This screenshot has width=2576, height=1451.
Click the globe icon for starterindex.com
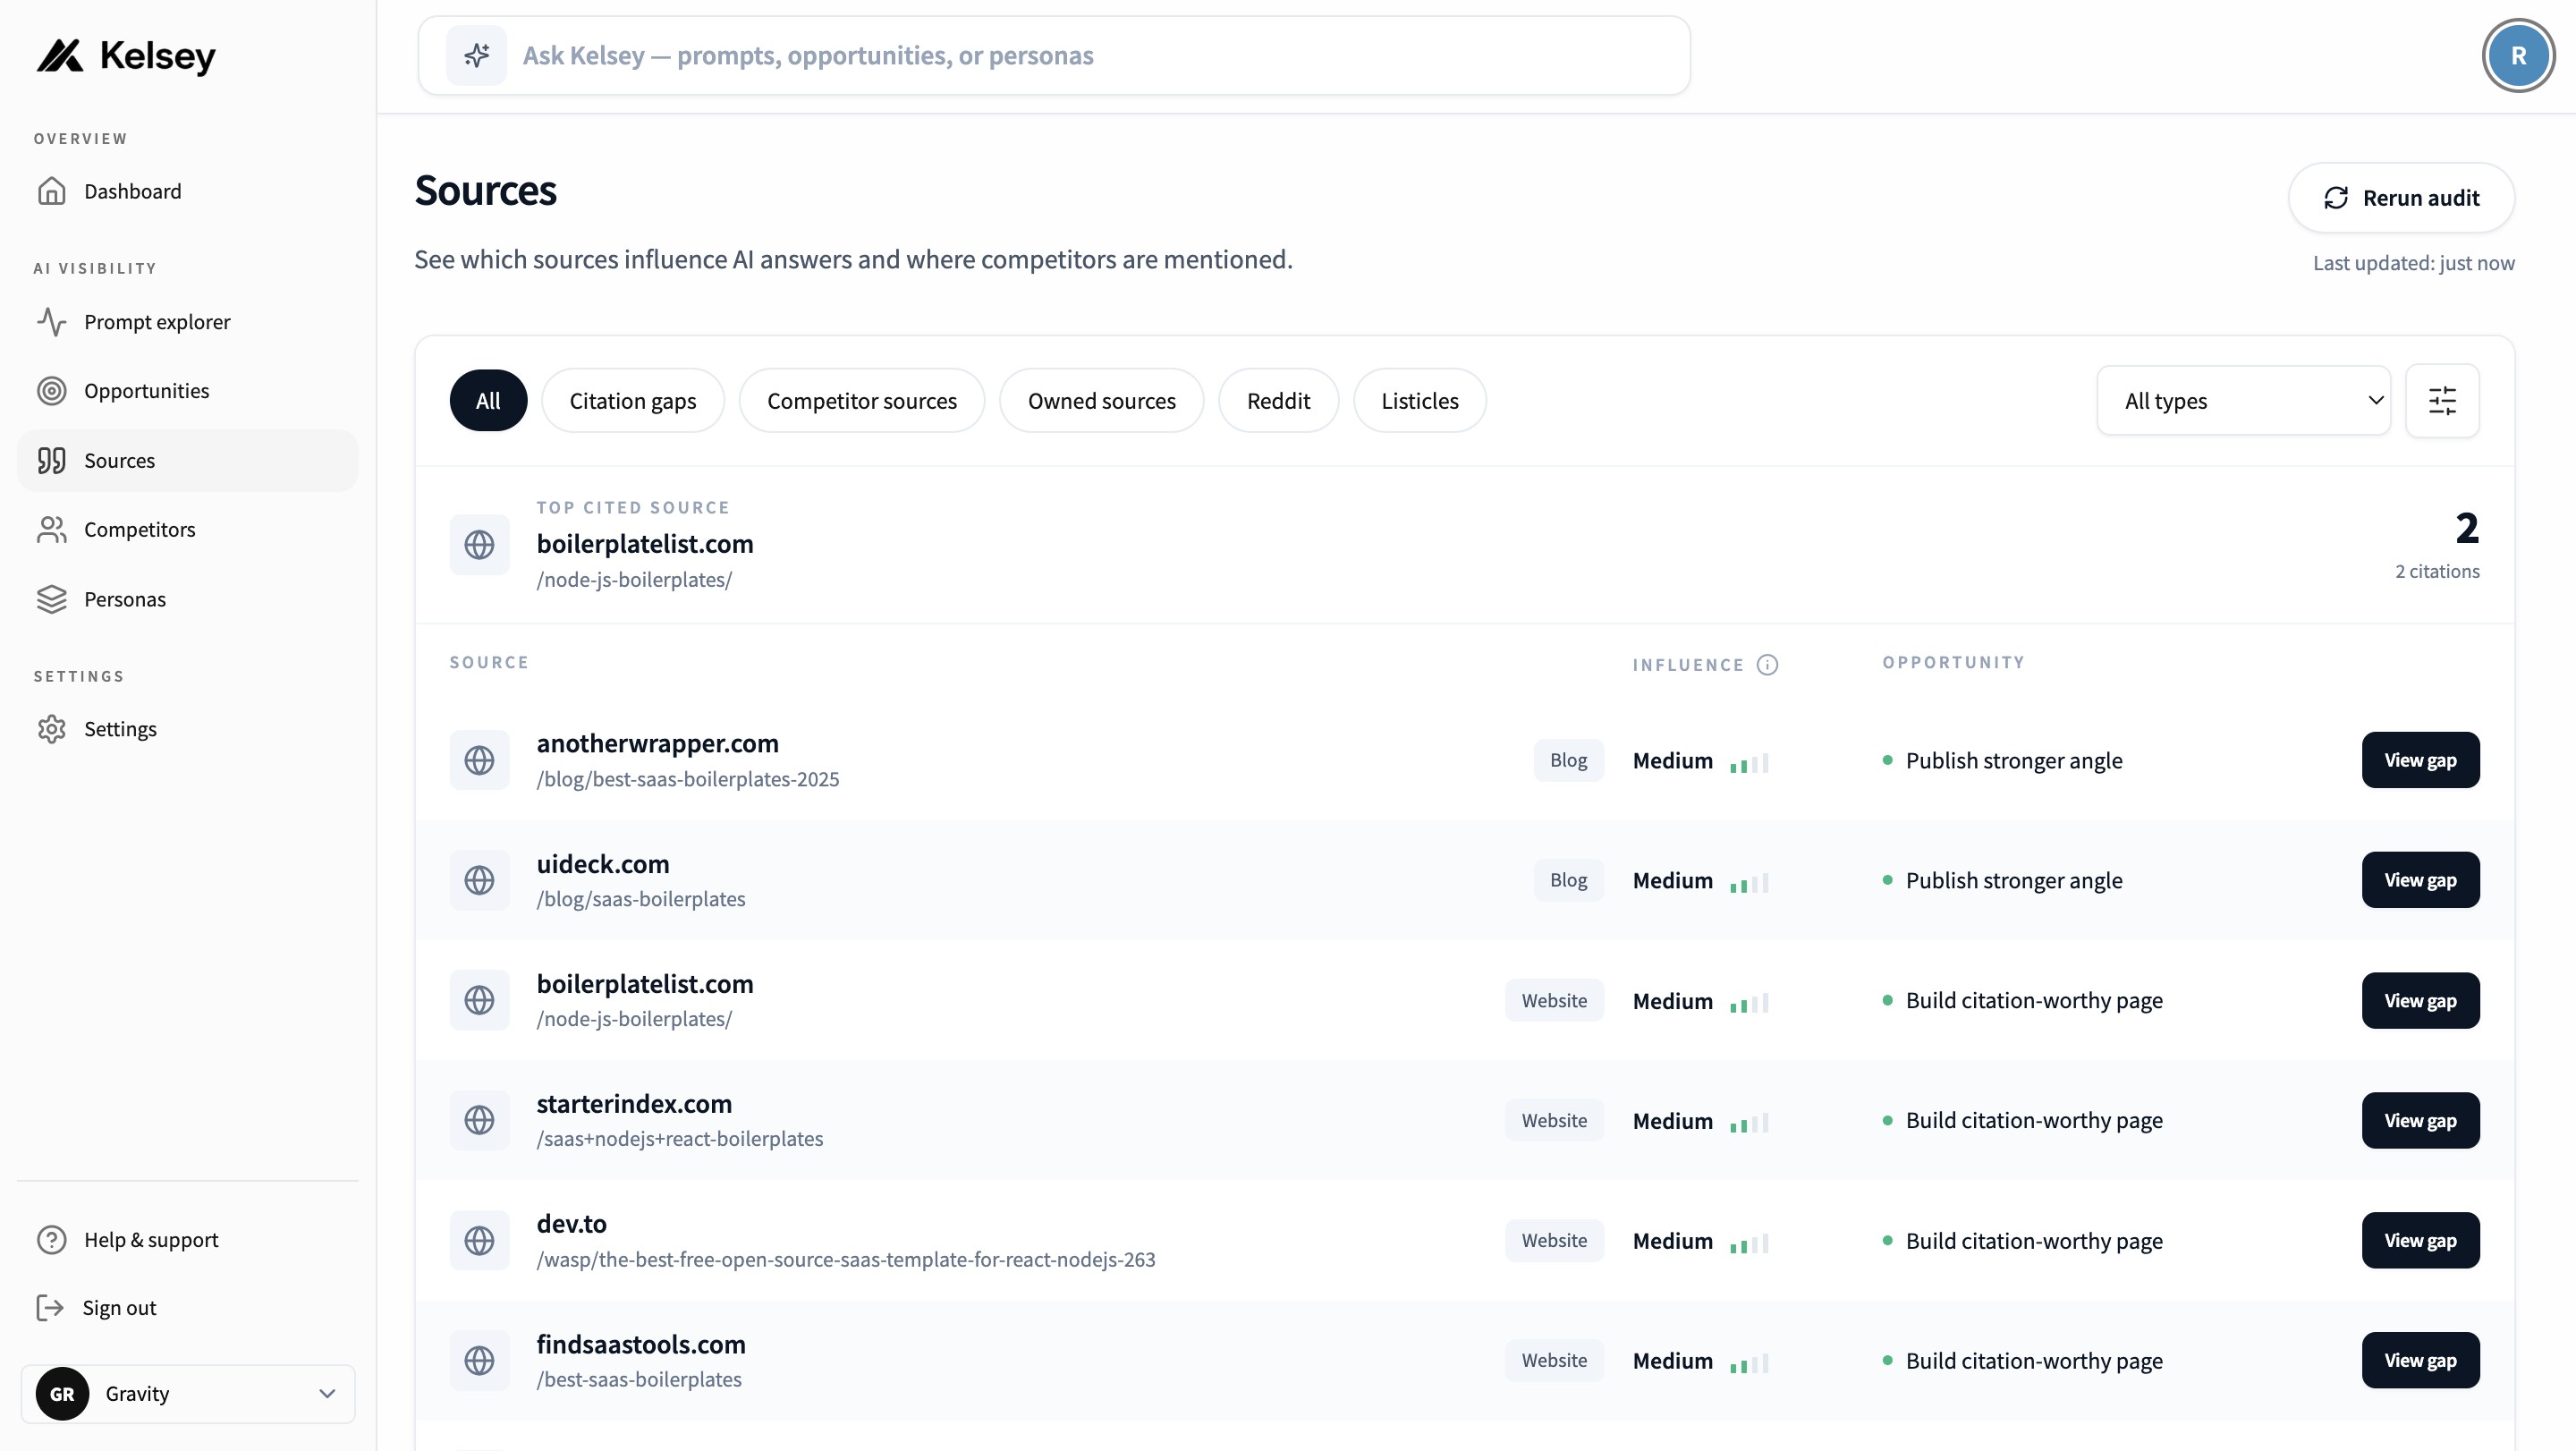point(479,1120)
